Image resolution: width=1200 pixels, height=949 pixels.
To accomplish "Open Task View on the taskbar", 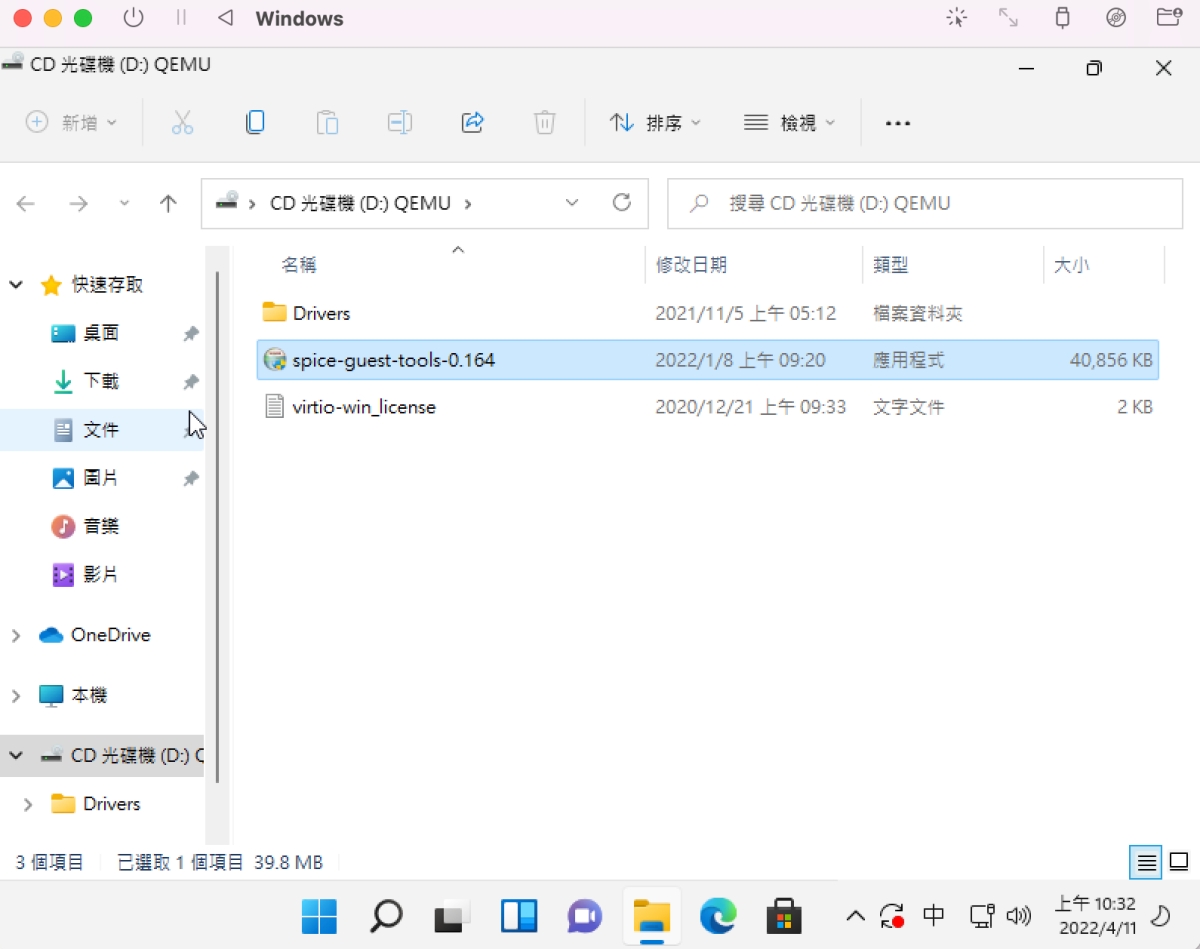I will (x=452, y=916).
